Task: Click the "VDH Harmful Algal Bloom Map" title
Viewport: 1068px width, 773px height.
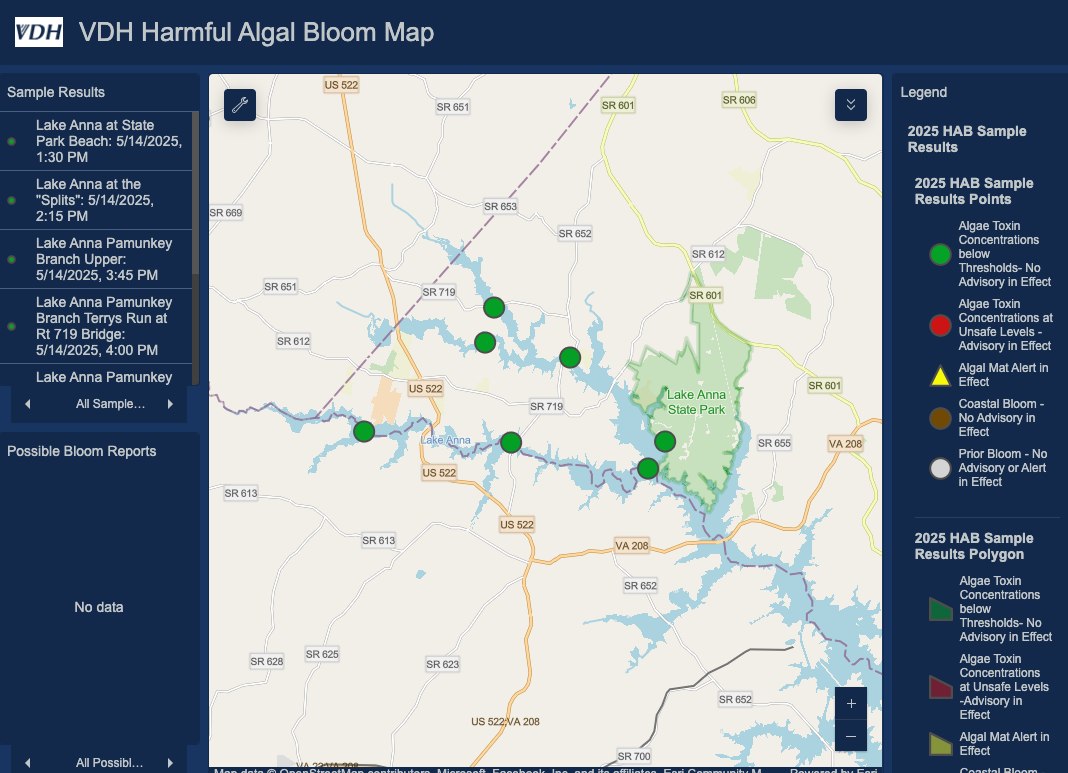Action: [x=256, y=32]
